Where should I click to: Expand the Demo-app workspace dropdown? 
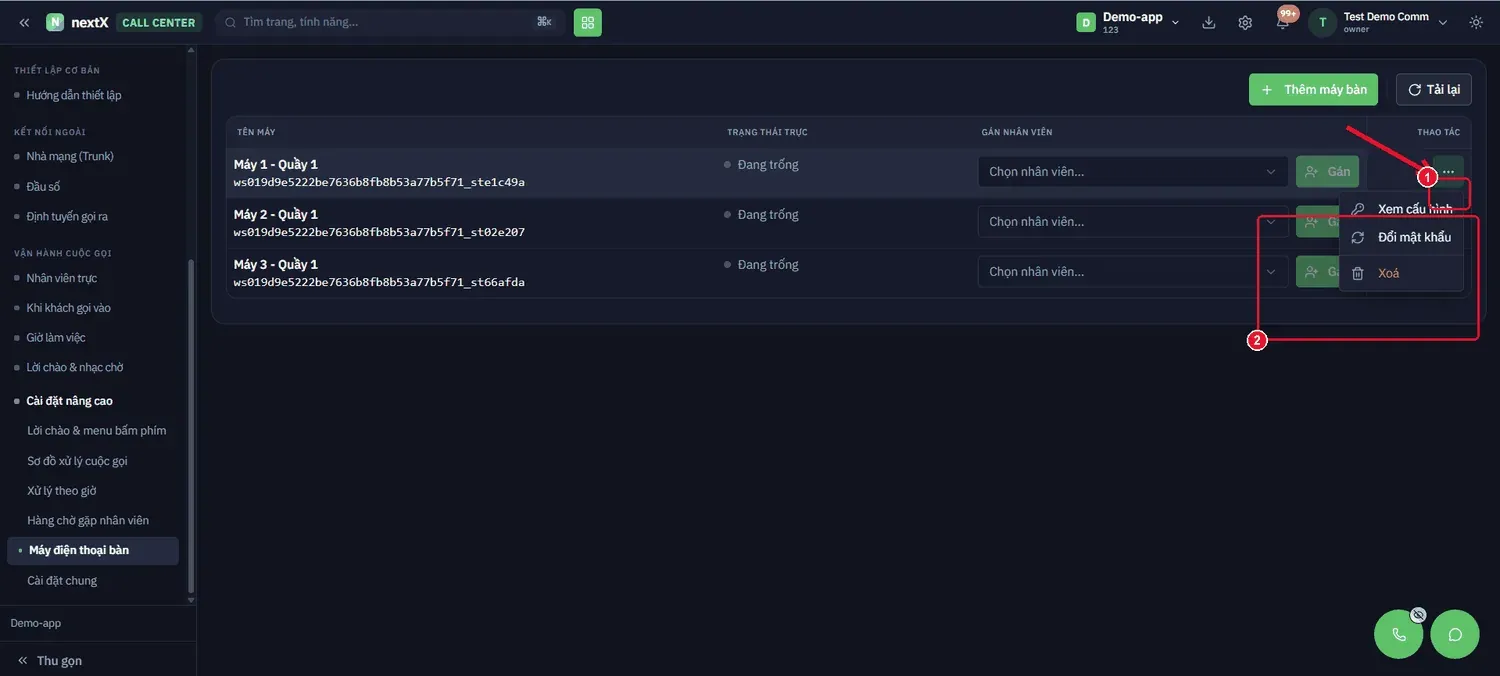coord(1175,22)
